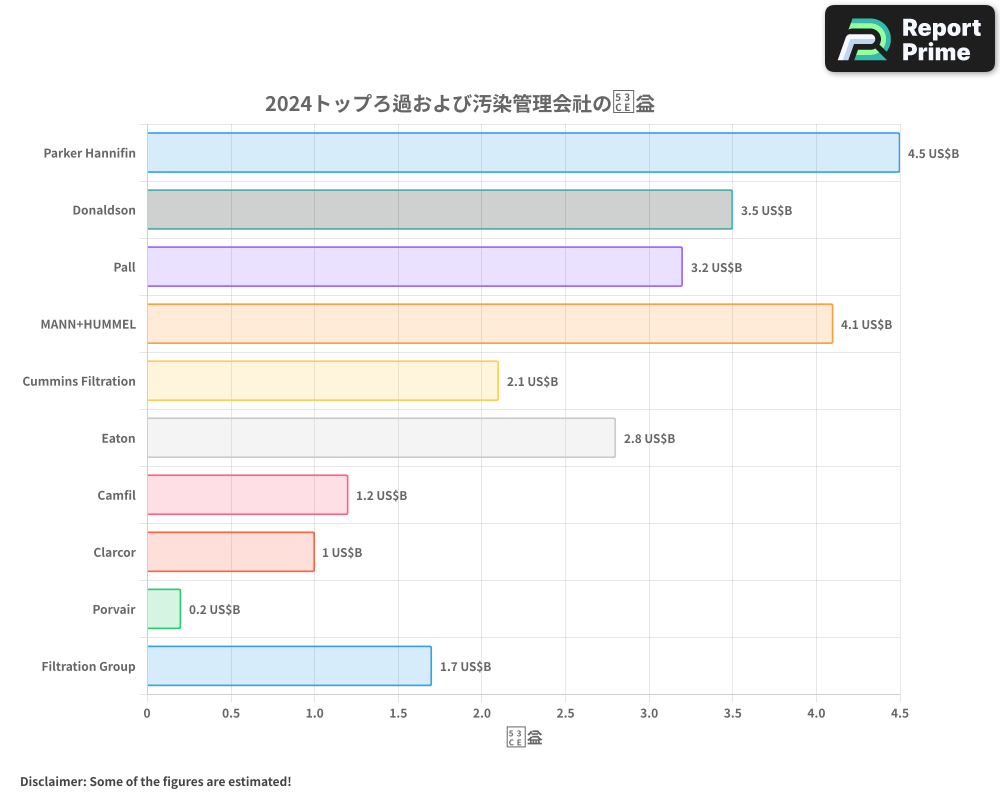Select the Pall company bar
This screenshot has height=800, width=1000.
[415, 267]
